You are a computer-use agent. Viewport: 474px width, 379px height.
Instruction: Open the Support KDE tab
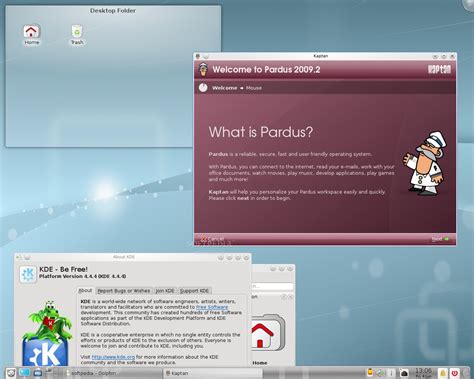pyautogui.click(x=194, y=291)
